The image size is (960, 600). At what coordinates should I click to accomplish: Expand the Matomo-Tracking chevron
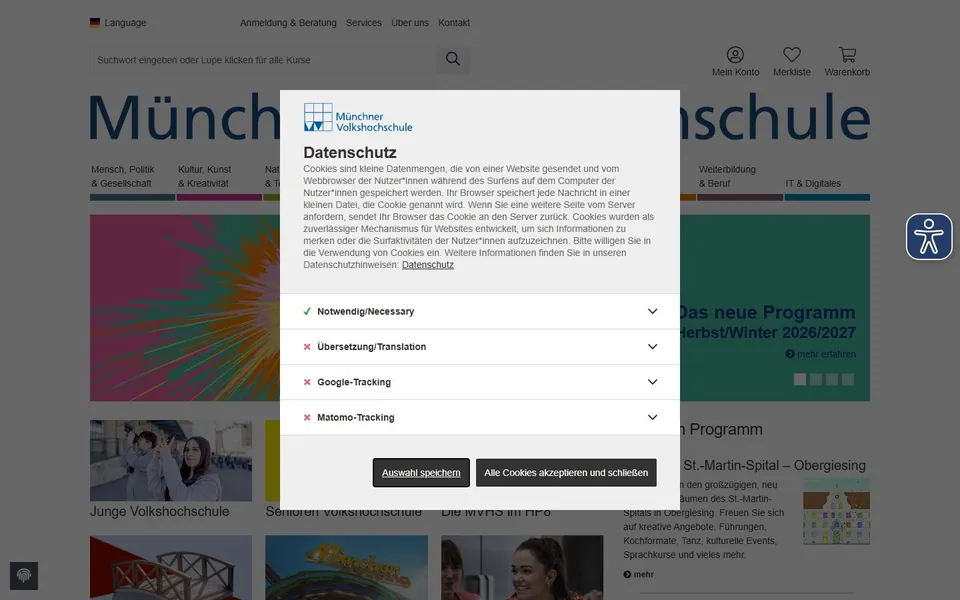click(653, 418)
